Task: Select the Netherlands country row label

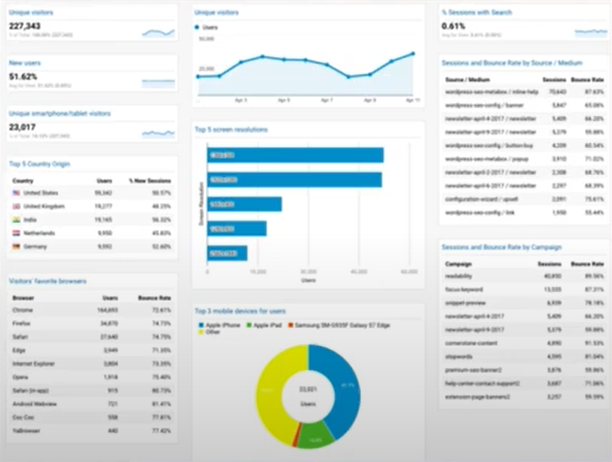Action: pos(39,233)
